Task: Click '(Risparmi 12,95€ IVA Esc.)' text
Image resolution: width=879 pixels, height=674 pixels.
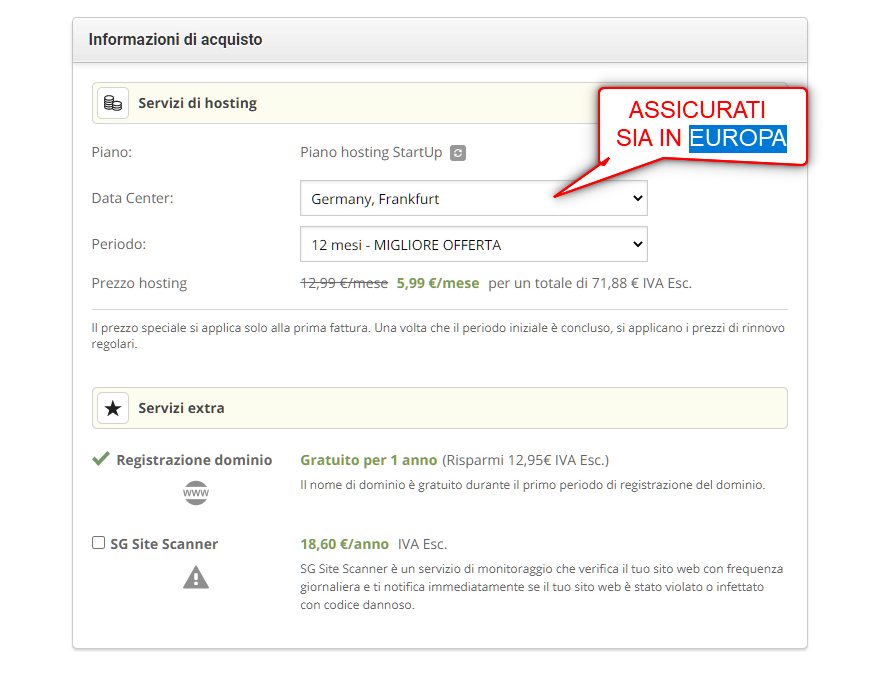Action: (x=525, y=460)
